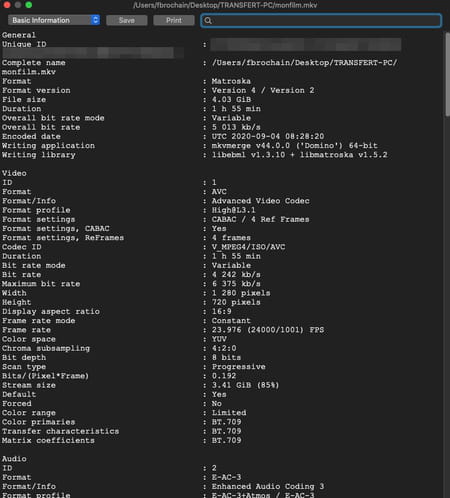The image size is (450, 498).
Task: Click the magnifying glass search icon
Action: click(208, 21)
